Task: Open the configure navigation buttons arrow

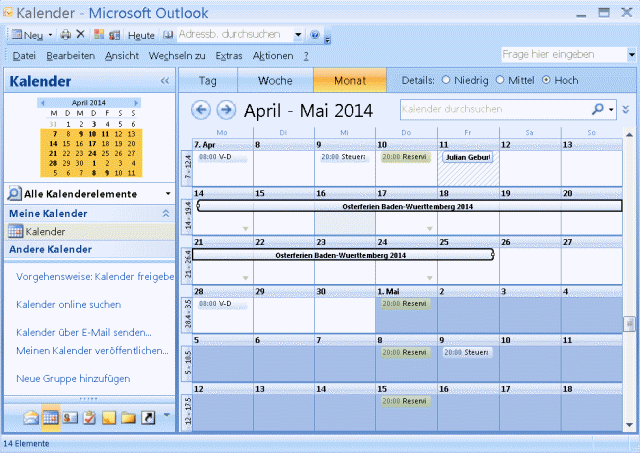Action: click(167, 415)
